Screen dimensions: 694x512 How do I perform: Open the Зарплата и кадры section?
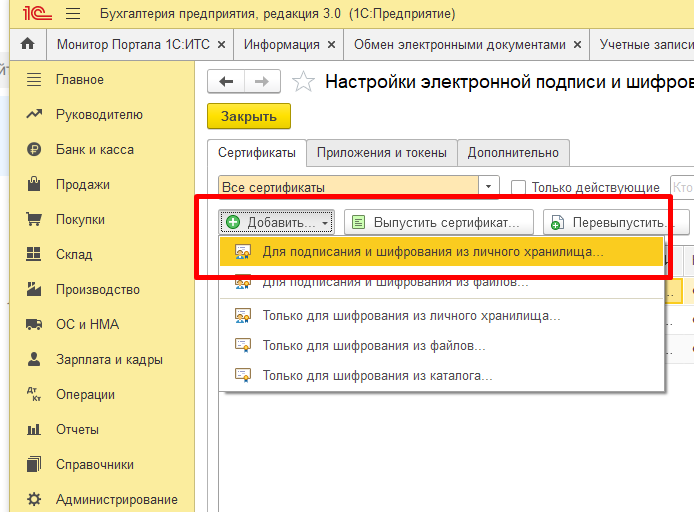pos(109,359)
